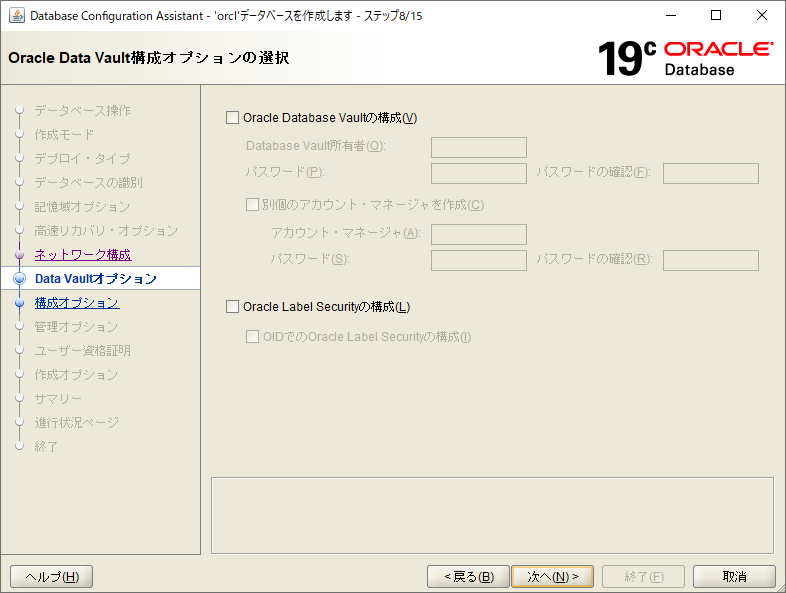
Task: Click the Data Vaultオプション step bullet icon
Action: pos(20,279)
